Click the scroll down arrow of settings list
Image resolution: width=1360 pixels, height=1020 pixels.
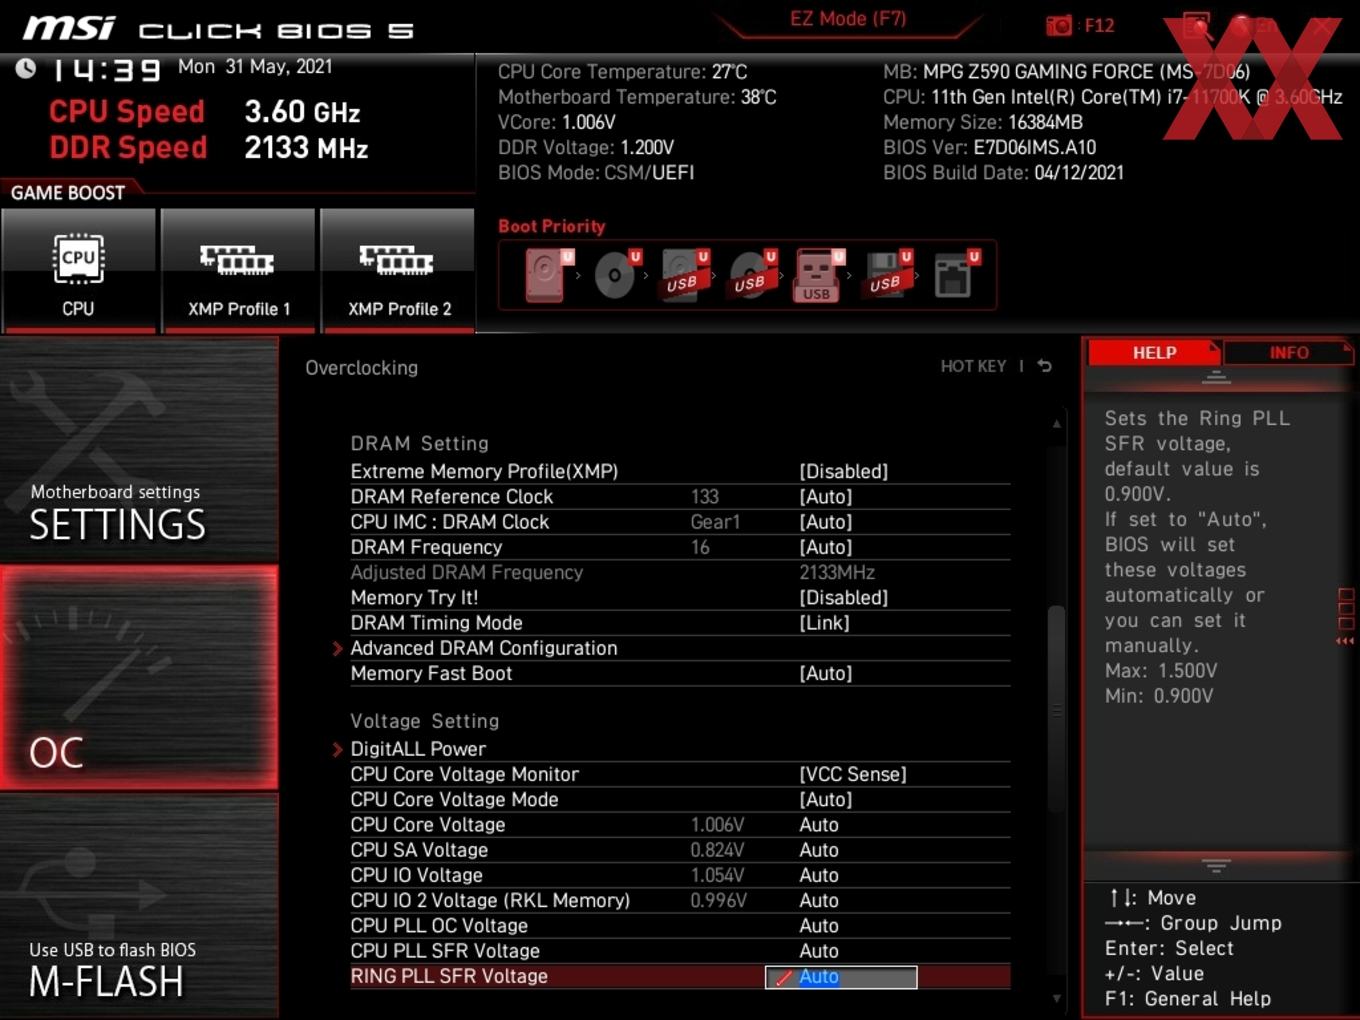(1056, 998)
